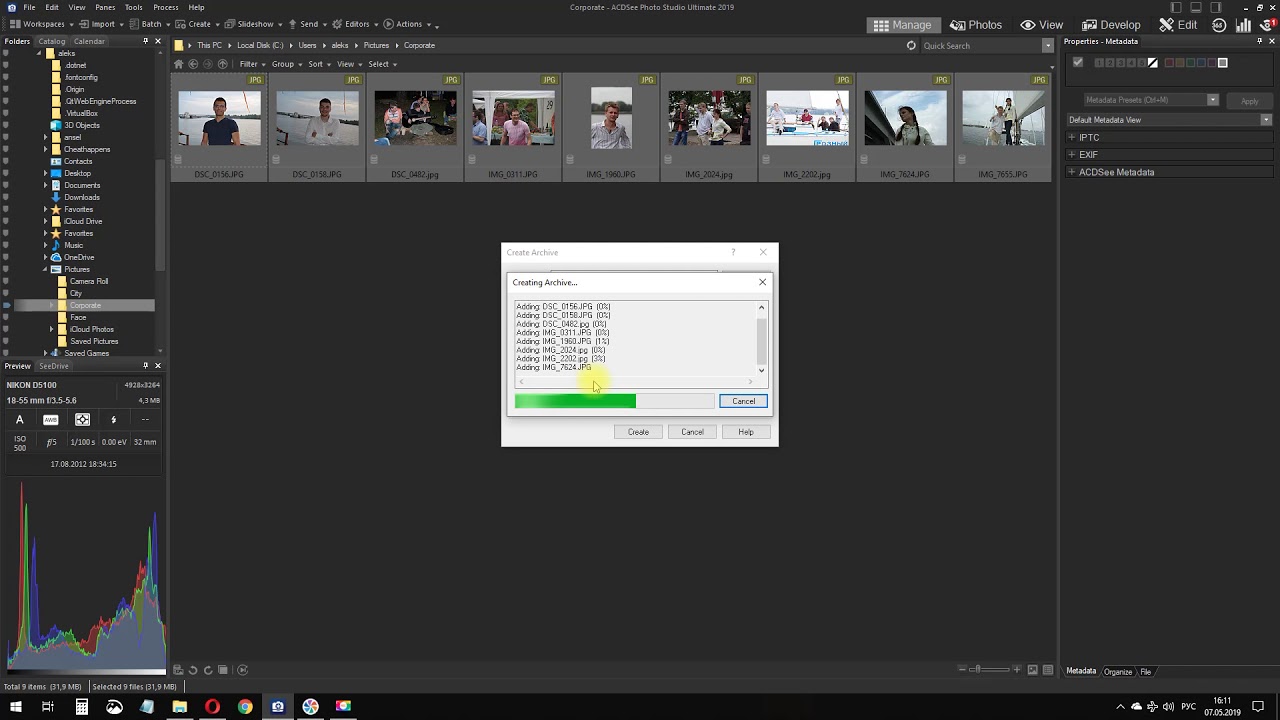Viewport: 1280px width, 720px height.
Task: Open the Message Center eye icon
Action: pyautogui.click(x=1268, y=25)
